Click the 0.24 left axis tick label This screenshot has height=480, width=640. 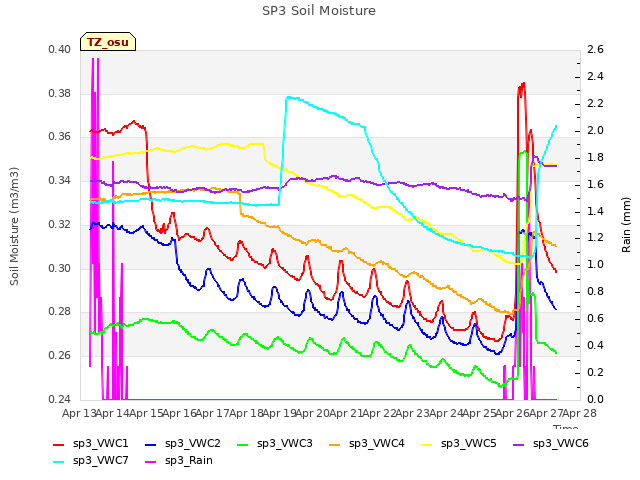point(60,399)
